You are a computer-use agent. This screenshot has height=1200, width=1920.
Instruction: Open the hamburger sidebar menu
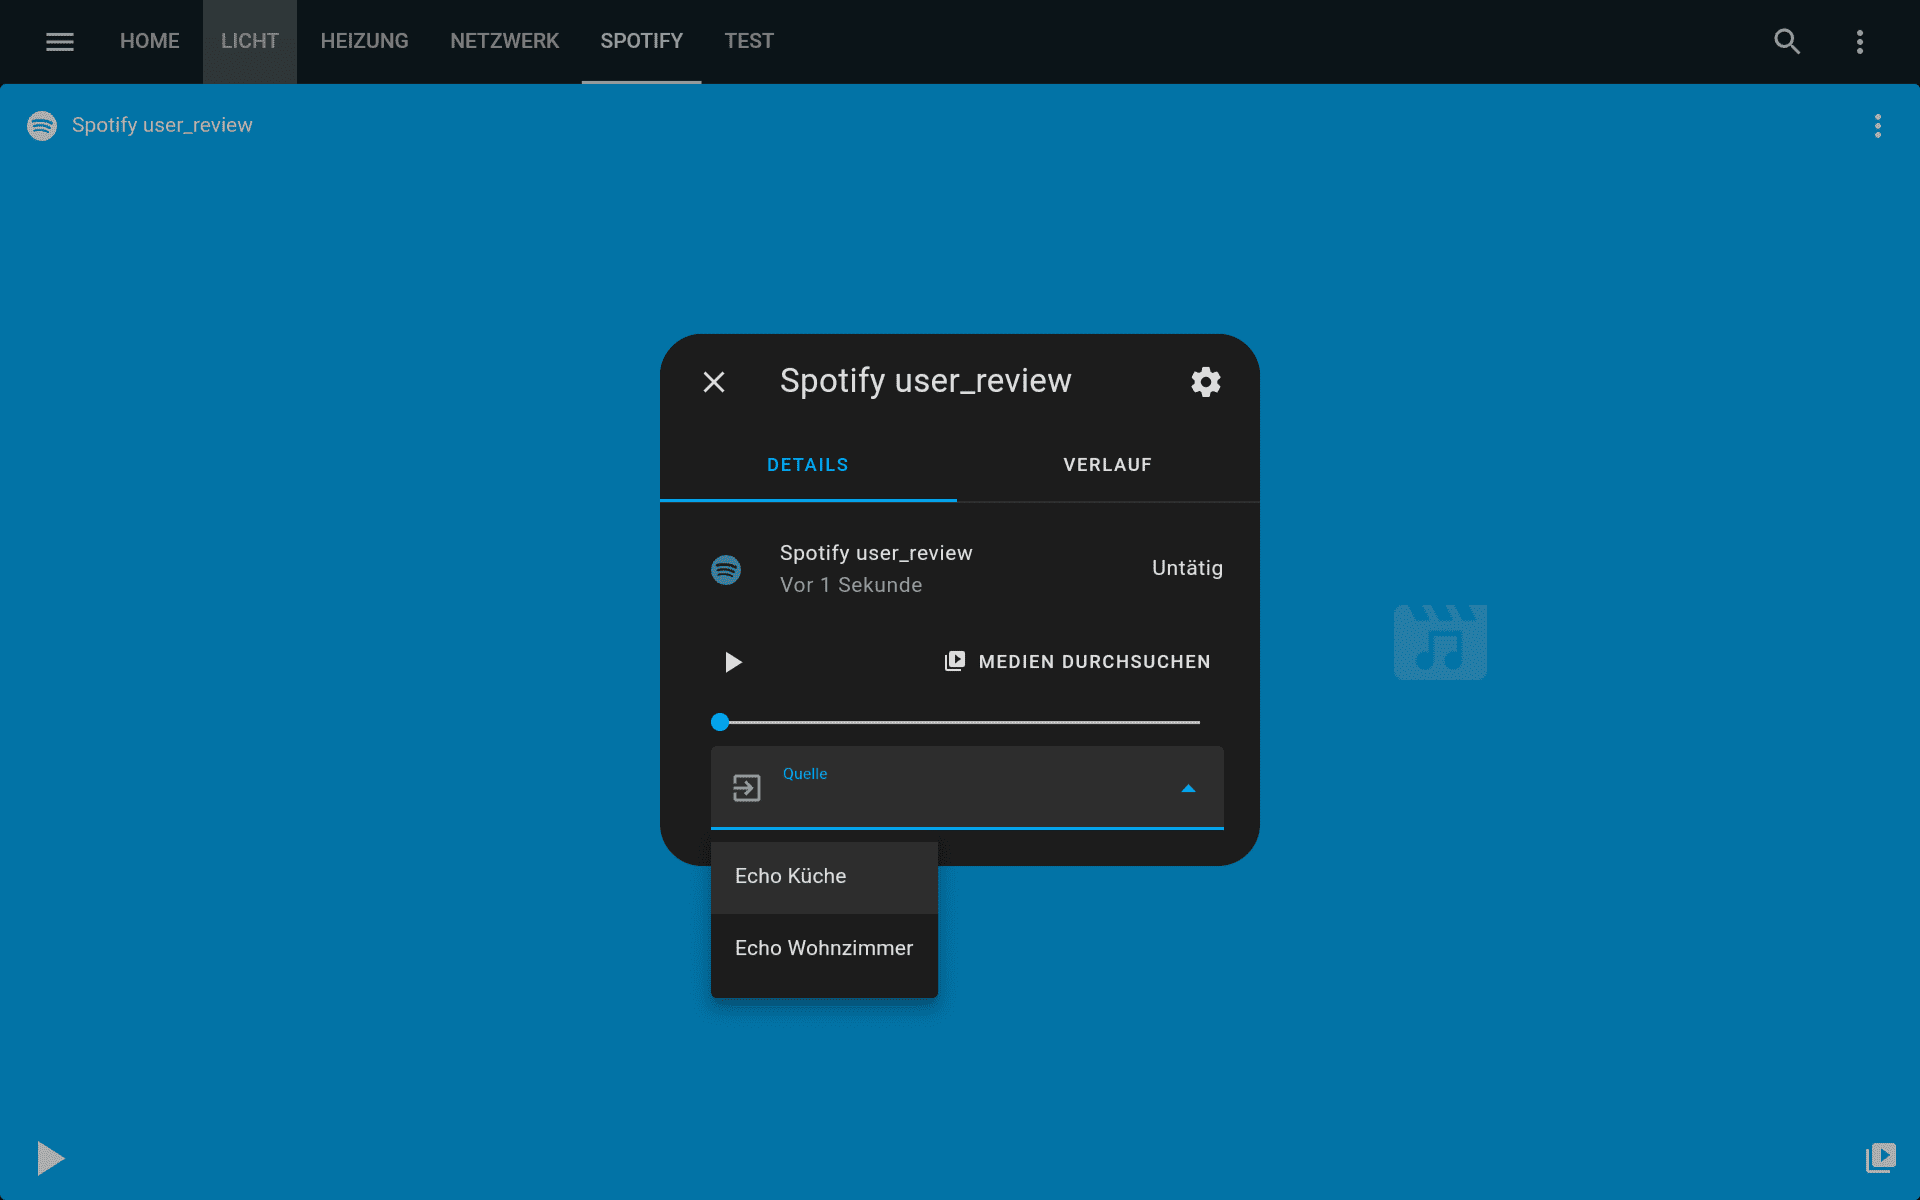pyautogui.click(x=60, y=41)
